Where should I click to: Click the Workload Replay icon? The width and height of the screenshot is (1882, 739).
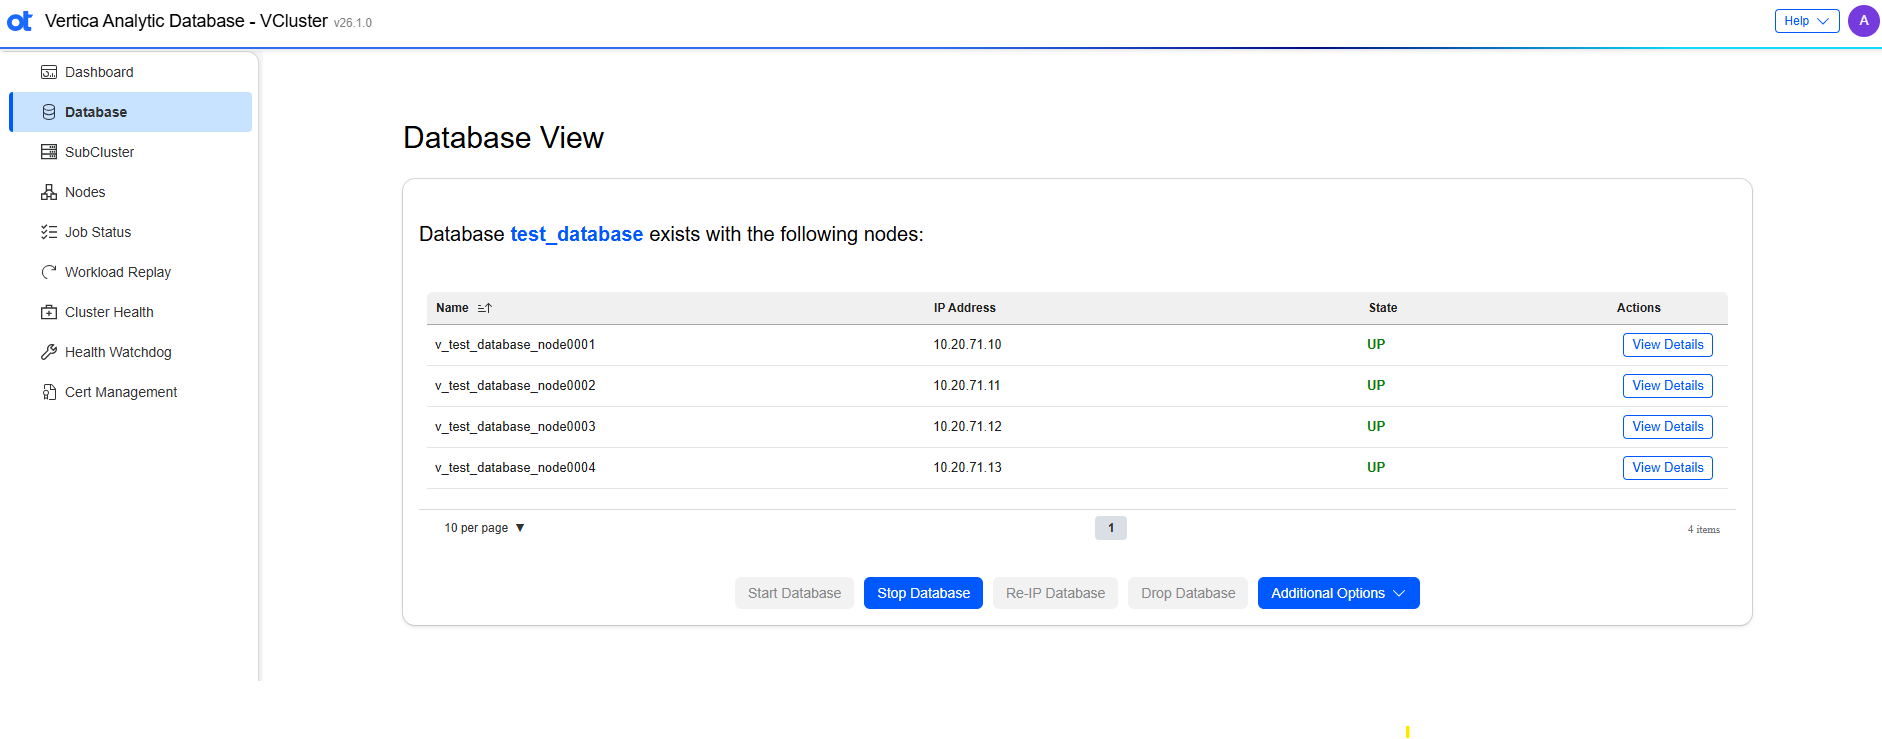coord(49,272)
